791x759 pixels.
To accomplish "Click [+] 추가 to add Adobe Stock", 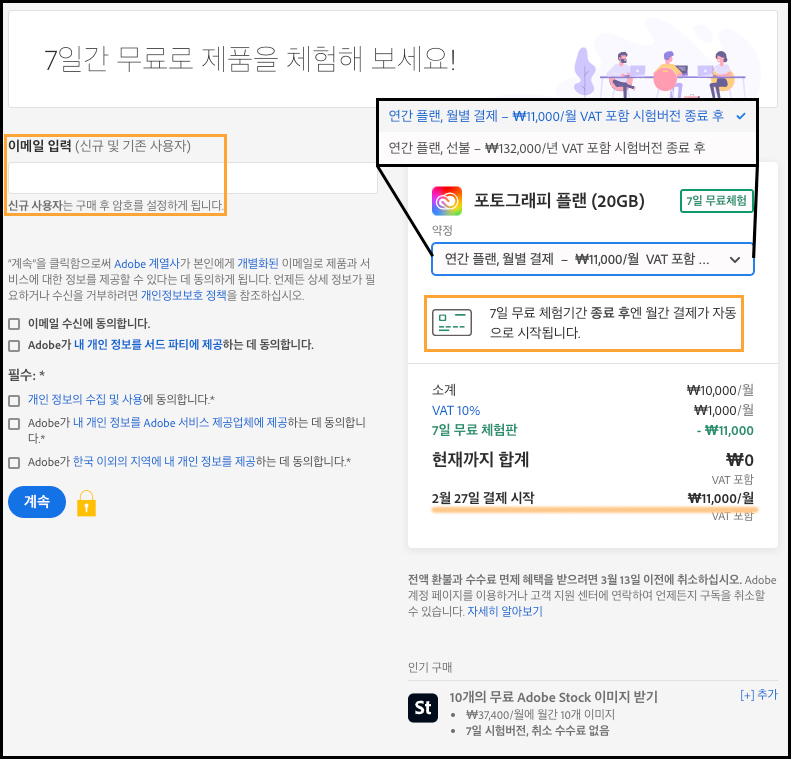I will coord(759,695).
